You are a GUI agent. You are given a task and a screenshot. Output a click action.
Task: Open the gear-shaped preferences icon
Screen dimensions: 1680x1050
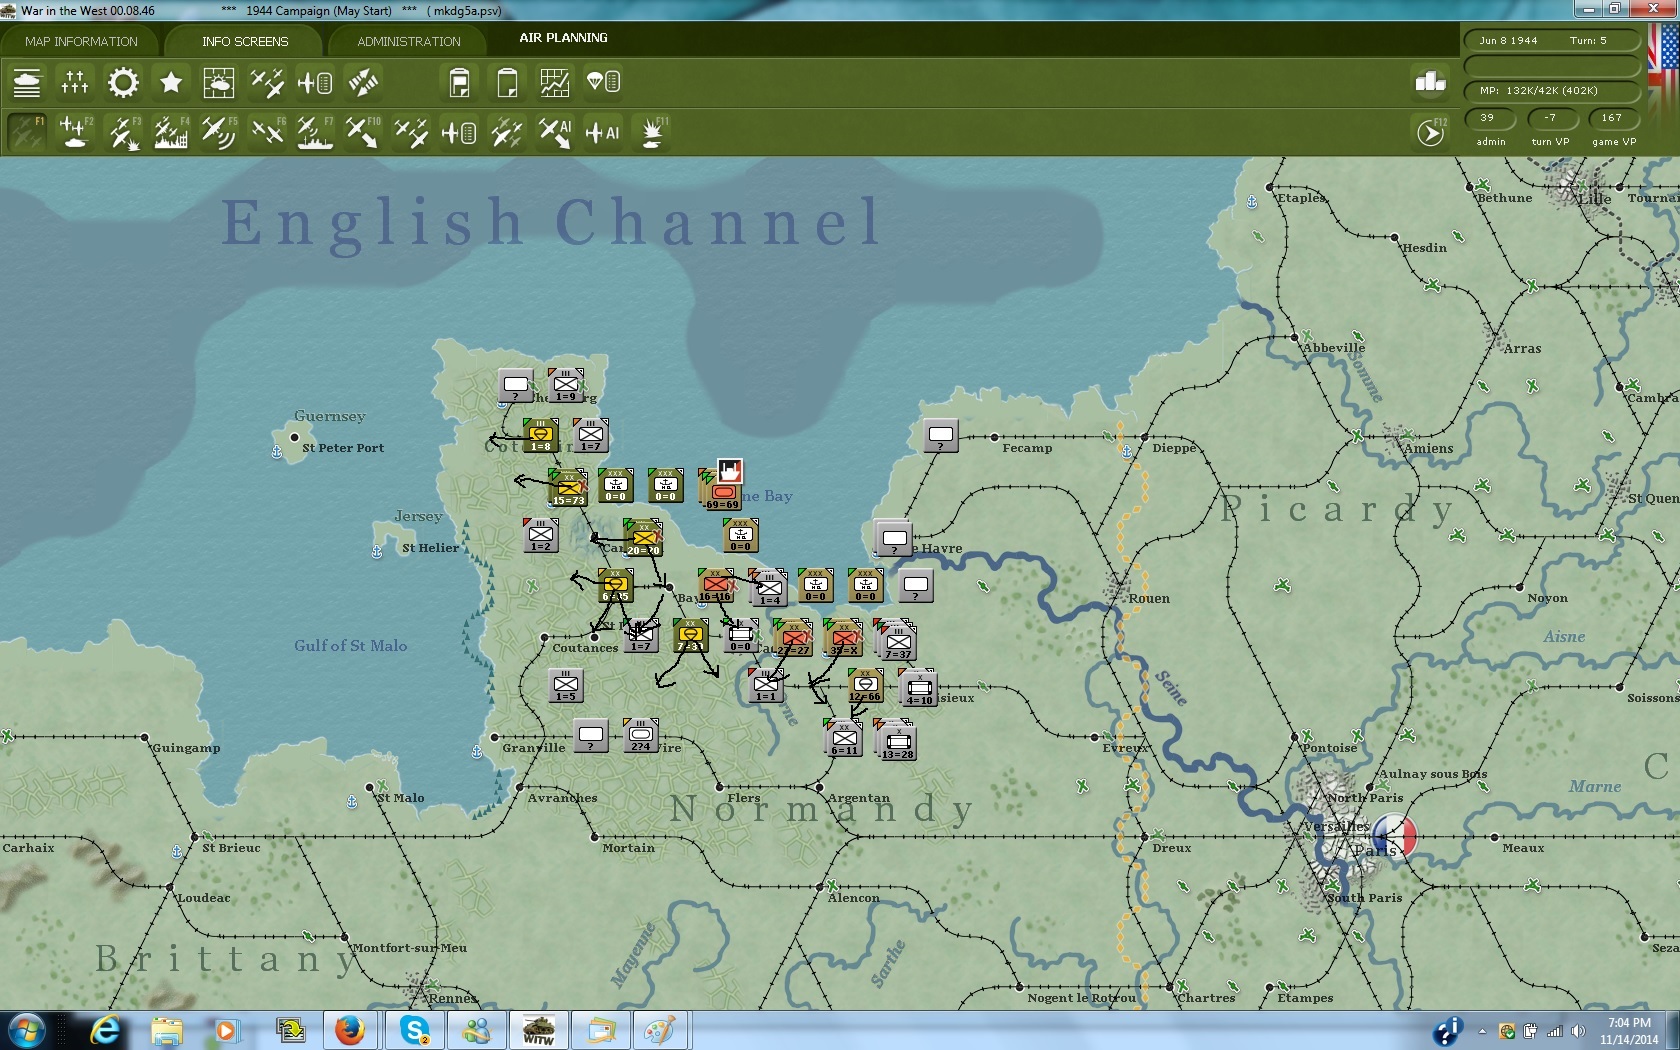point(123,82)
